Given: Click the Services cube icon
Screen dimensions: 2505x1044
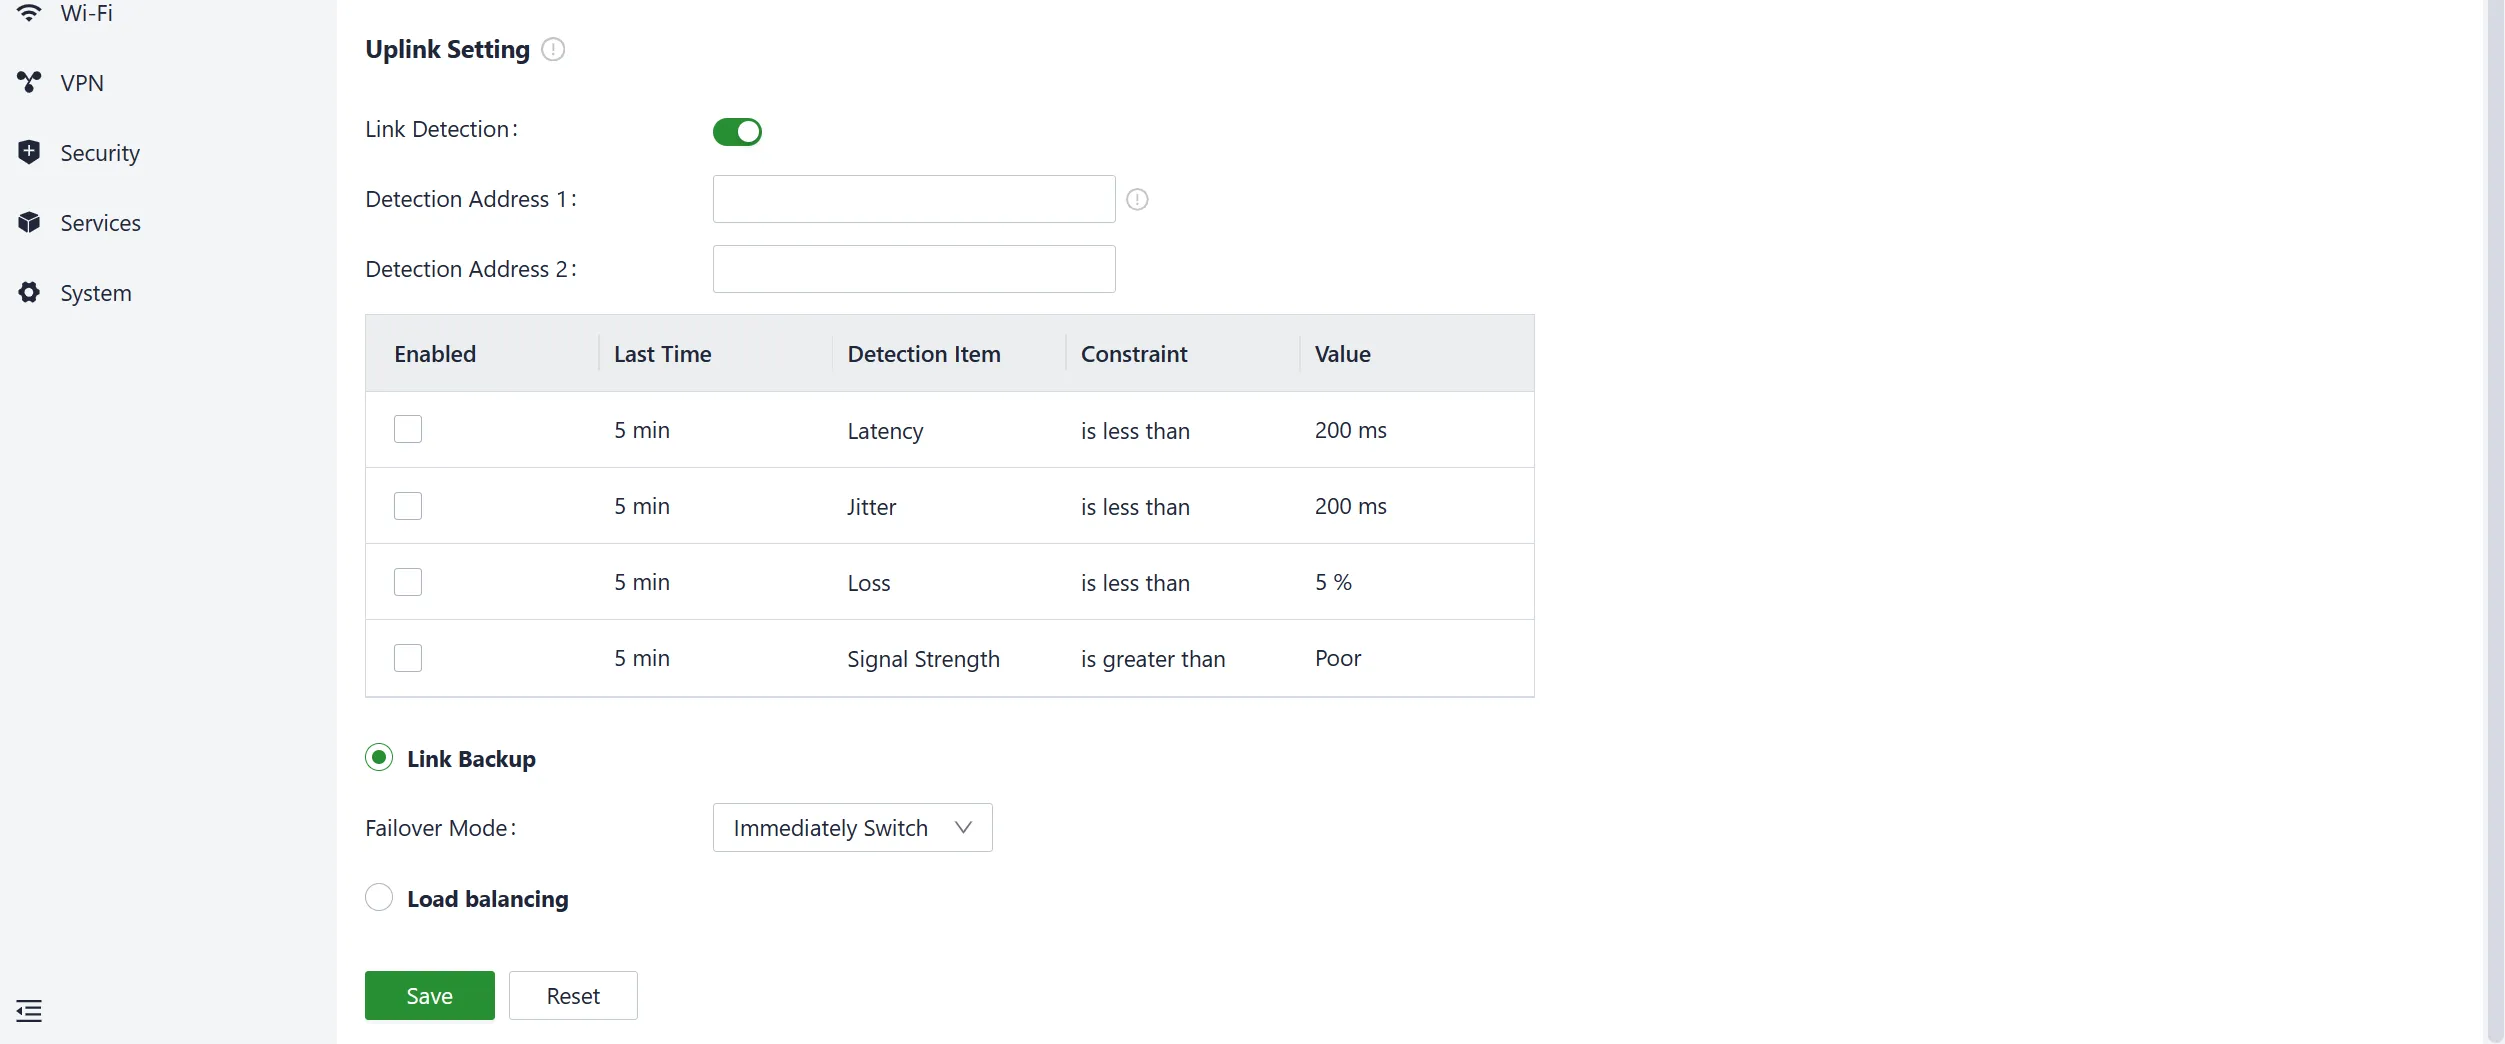Looking at the screenshot, I should pyautogui.click(x=29, y=222).
